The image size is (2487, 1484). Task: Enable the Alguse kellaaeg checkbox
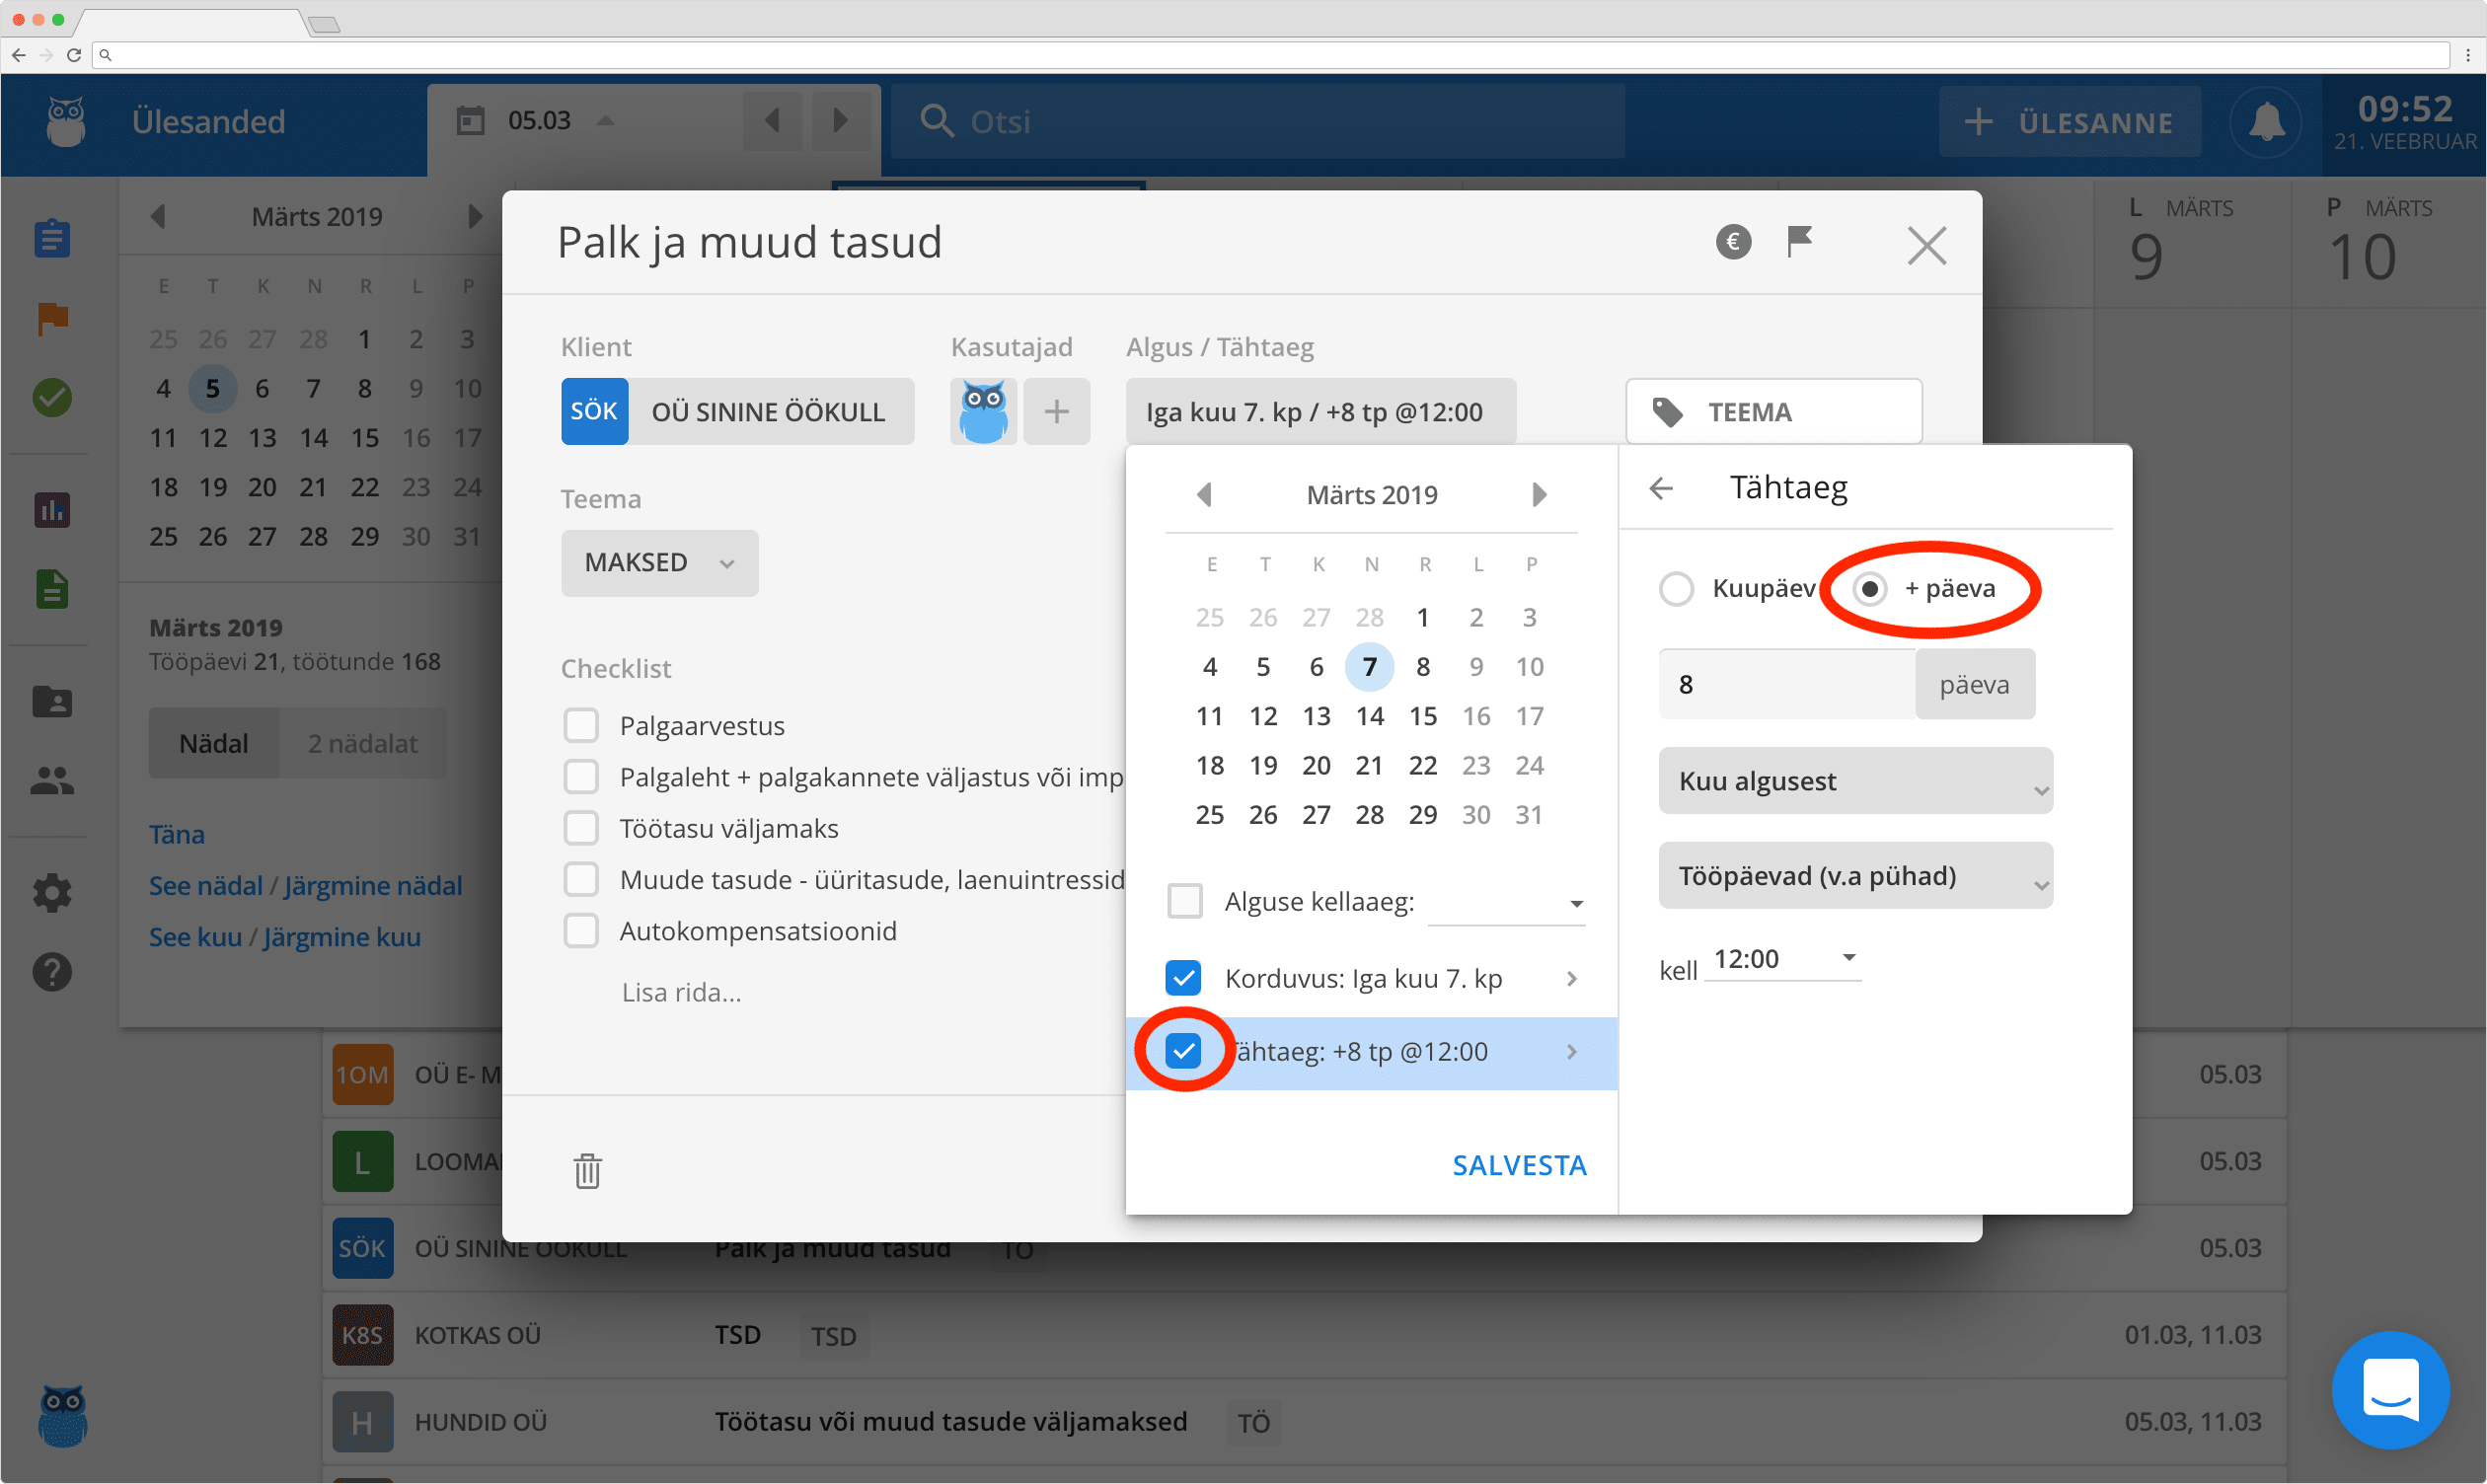[x=1185, y=901]
